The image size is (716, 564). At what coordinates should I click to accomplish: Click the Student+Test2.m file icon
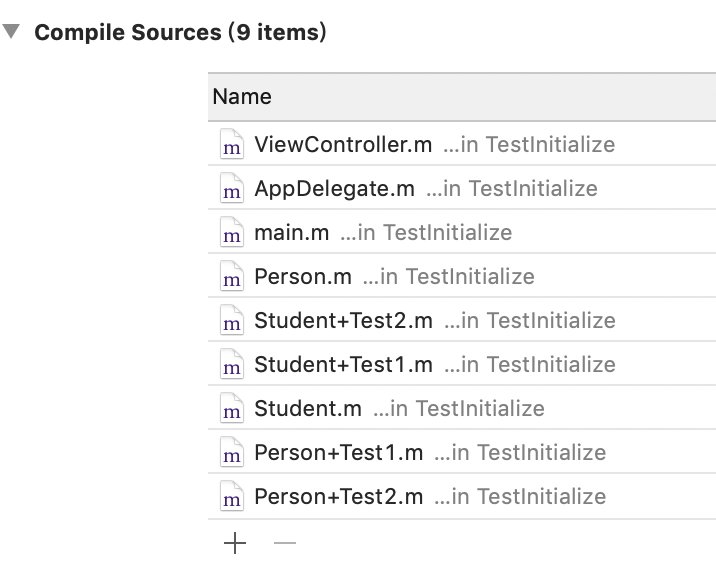232,321
